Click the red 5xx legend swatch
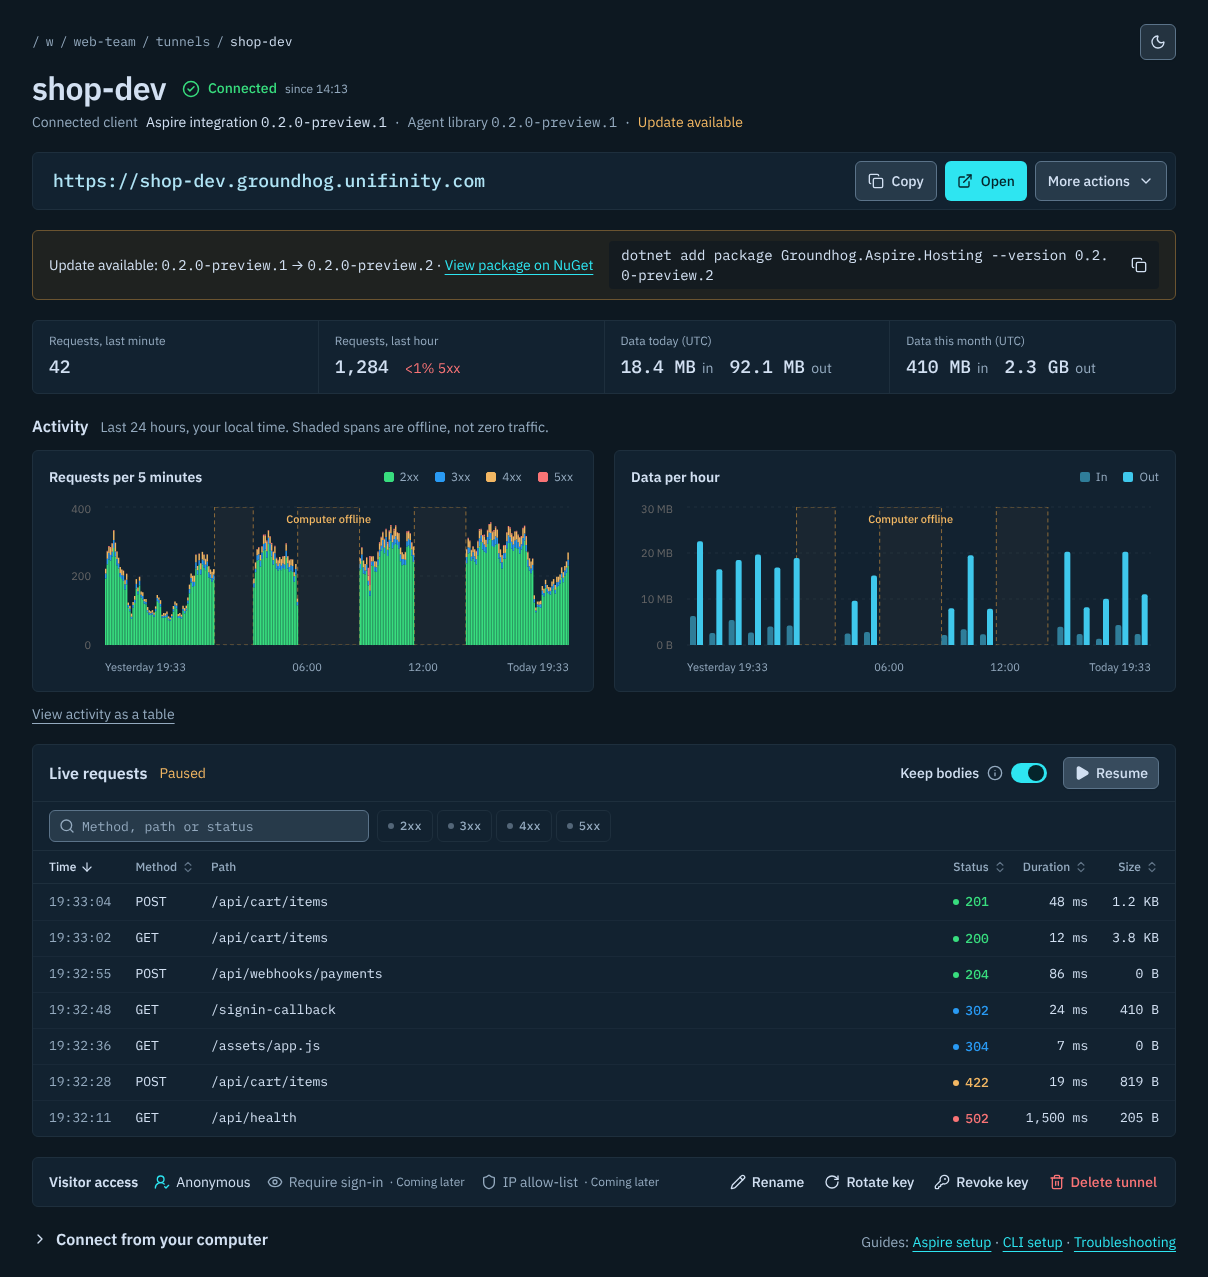Image resolution: width=1208 pixels, height=1277 pixels. point(543,477)
